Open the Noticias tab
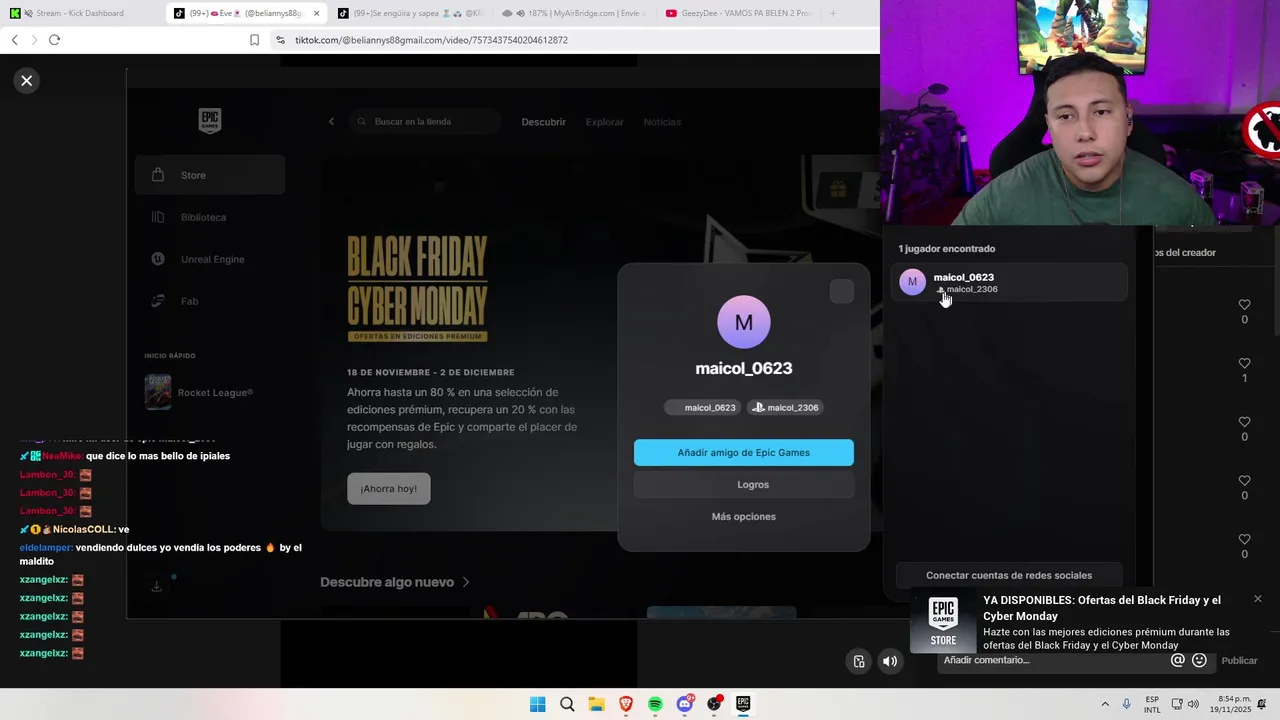 pyautogui.click(x=662, y=122)
